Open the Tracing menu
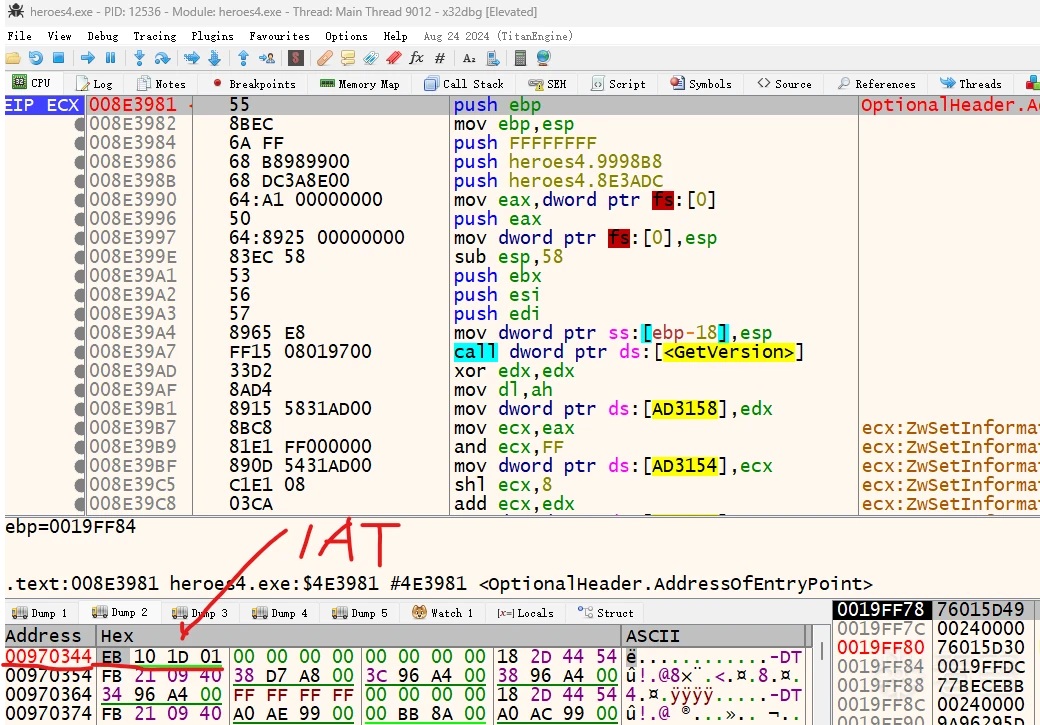 (x=155, y=36)
